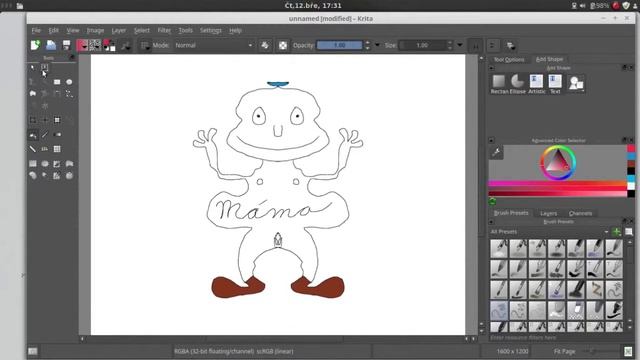This screenshot has height=360, width=640.
Task: Save the document toolbar icon
Action: (x=66, y=45)
